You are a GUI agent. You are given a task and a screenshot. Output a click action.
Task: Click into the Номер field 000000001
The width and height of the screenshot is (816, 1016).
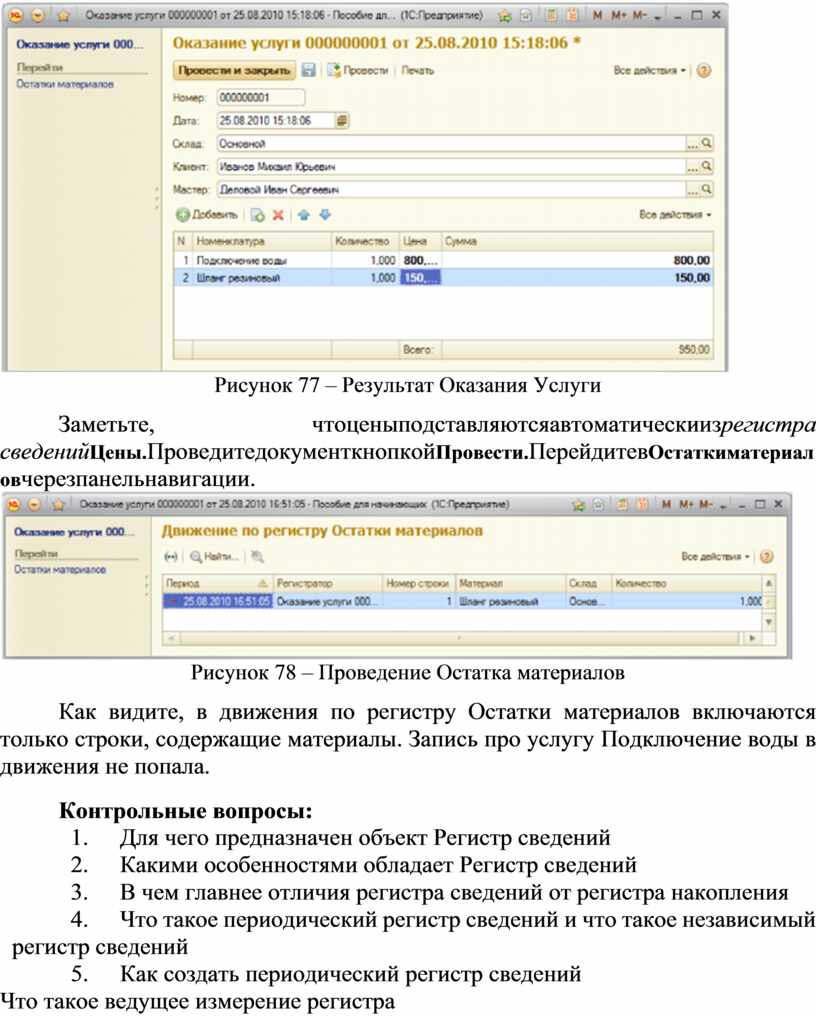pyautogui.click(x=261, y=98)
